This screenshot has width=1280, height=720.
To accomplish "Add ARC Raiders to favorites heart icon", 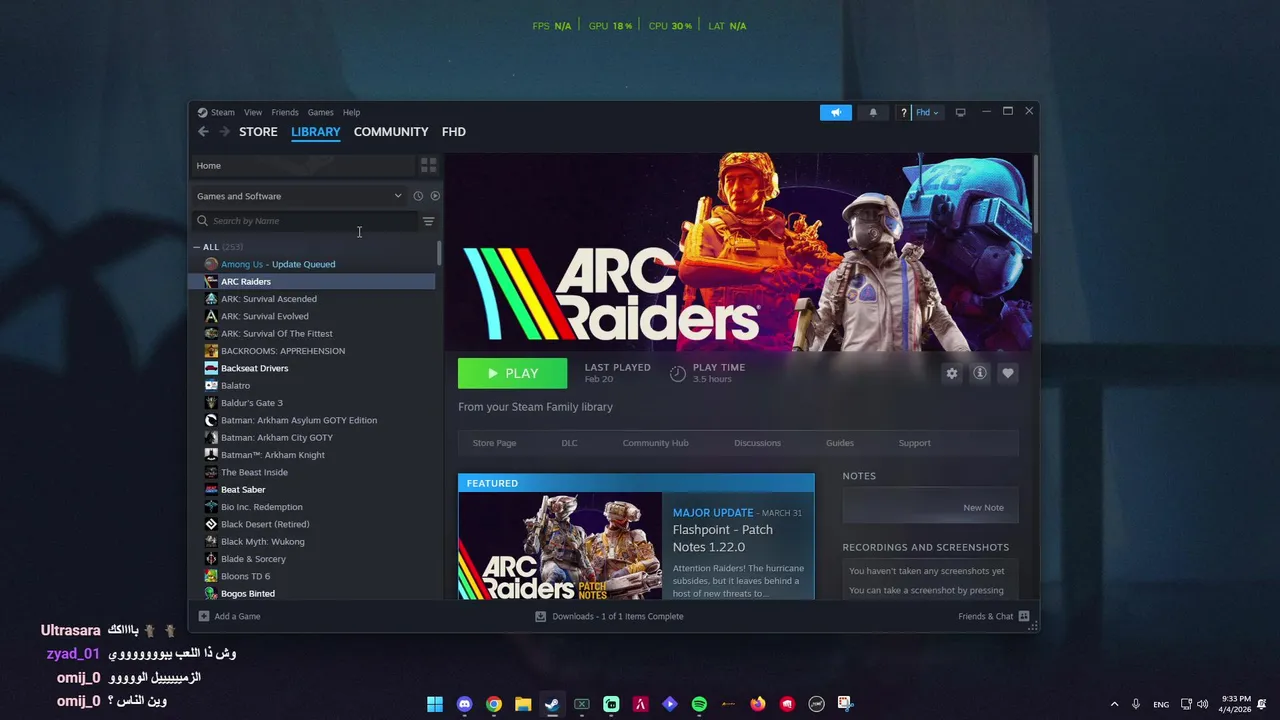I will tap(1008, 373).
